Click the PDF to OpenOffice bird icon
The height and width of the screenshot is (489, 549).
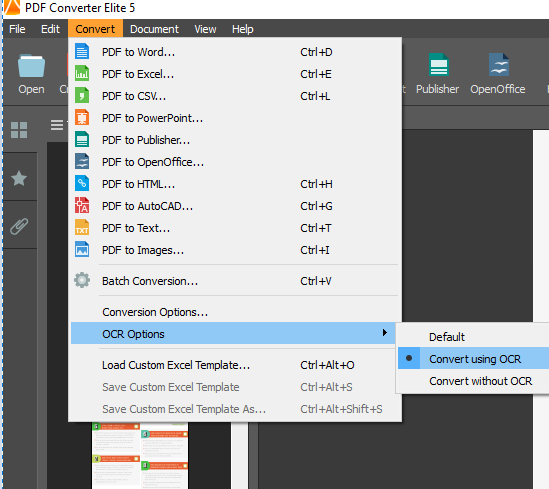coord(82,162)
